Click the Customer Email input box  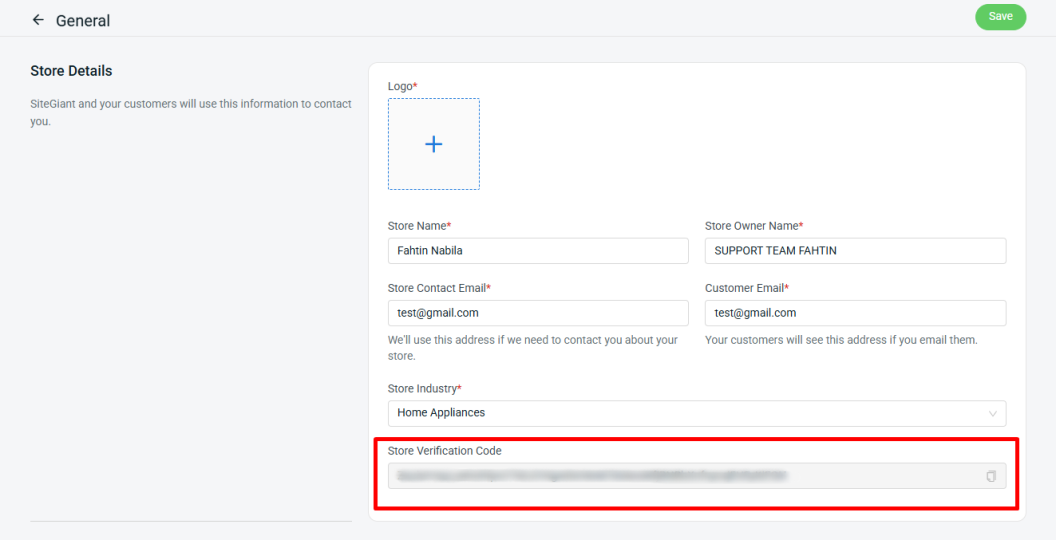[x=855, y=313]
